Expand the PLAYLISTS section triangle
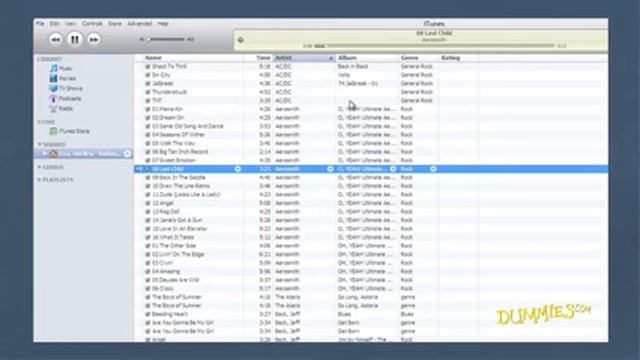640x360 pixels. click(x=40, y=180)
